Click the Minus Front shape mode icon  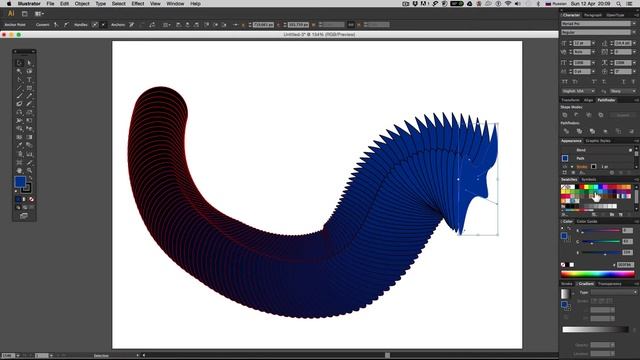point(576,115)
